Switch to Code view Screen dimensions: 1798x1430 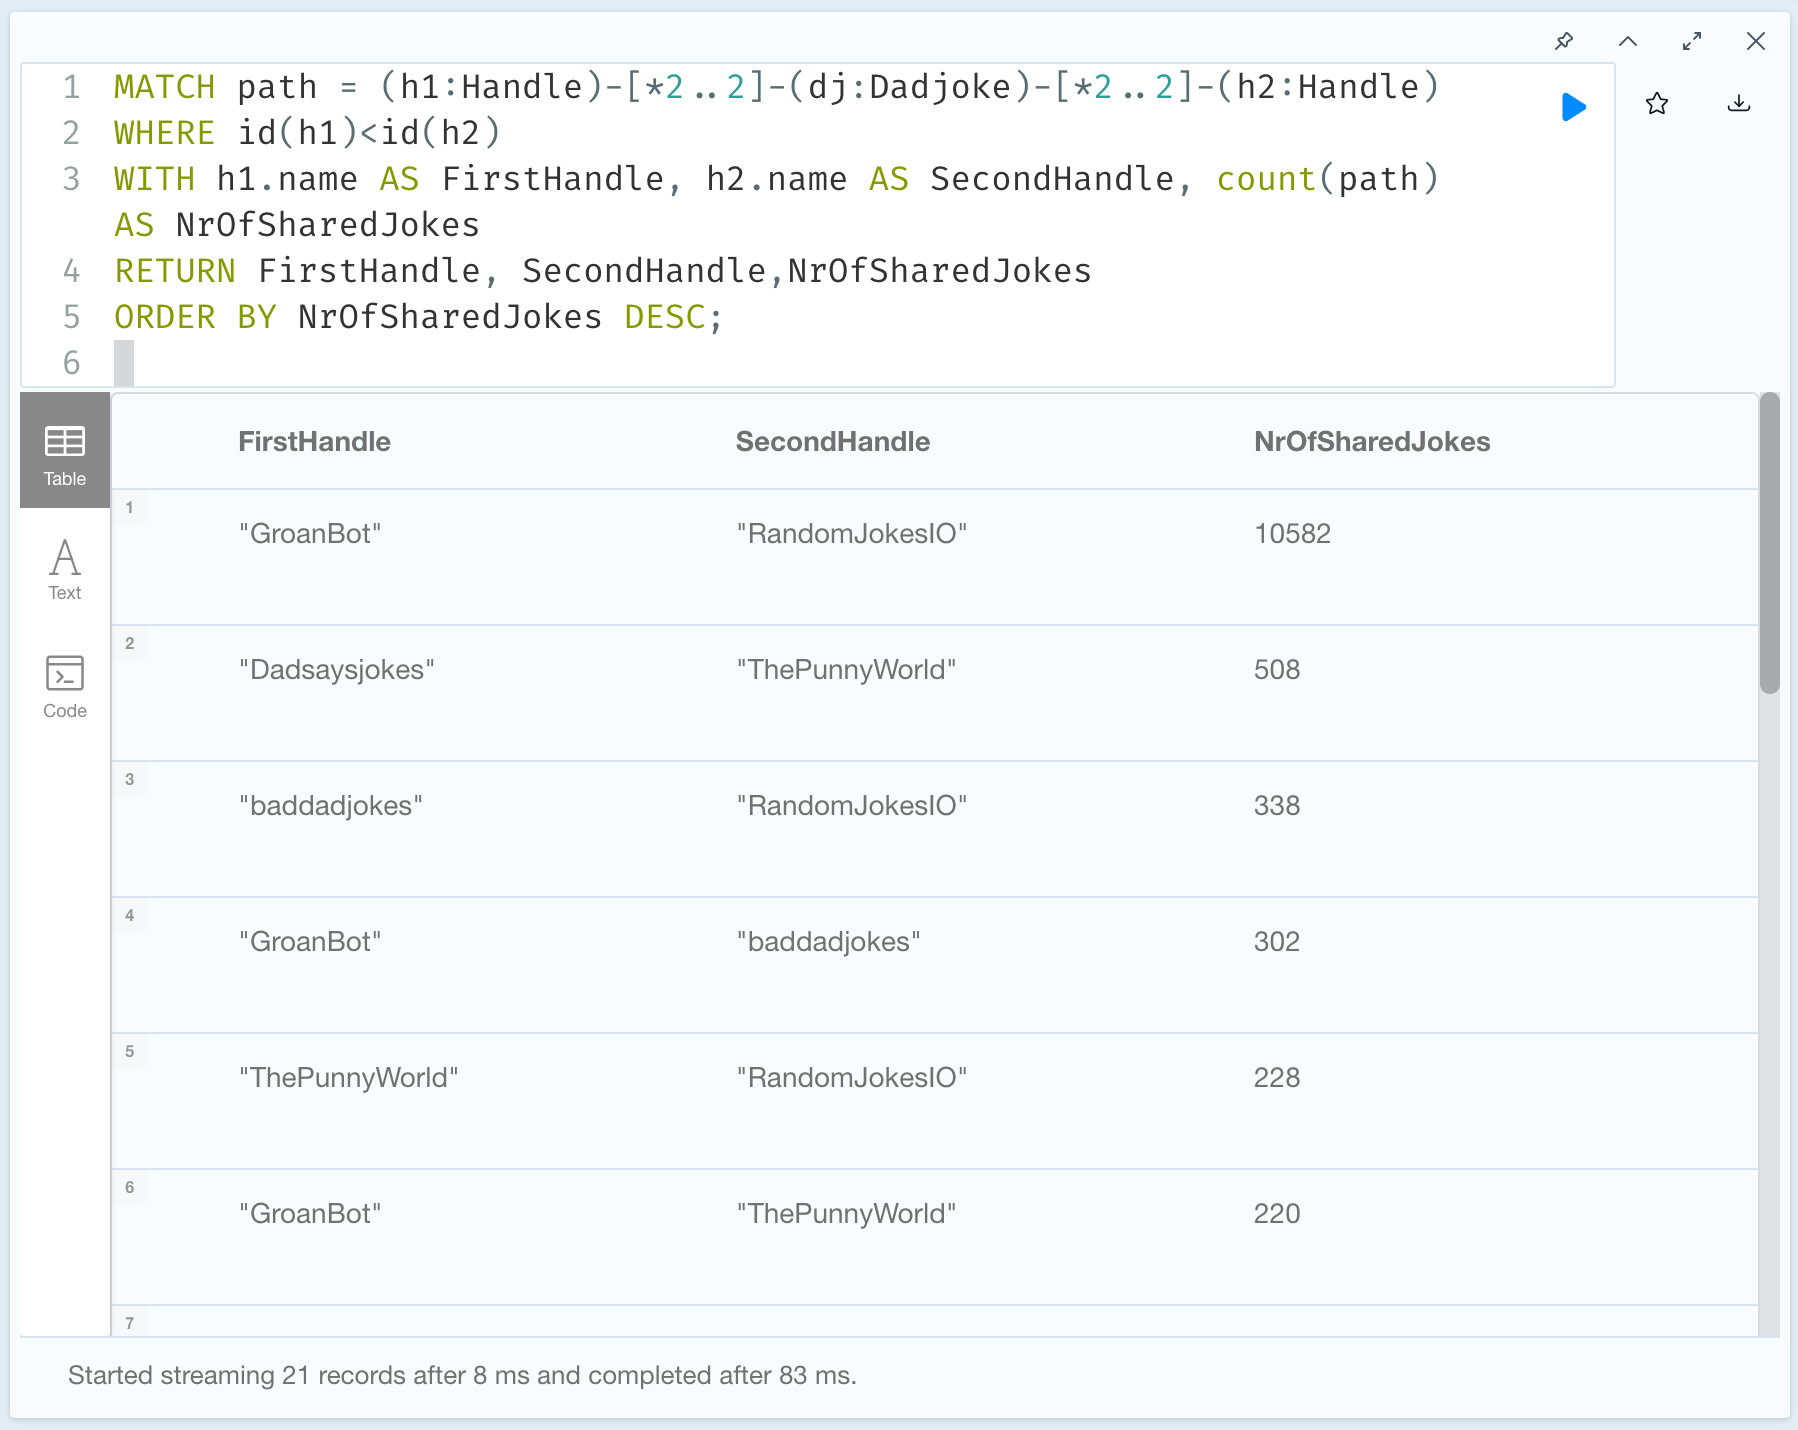click(x=65, y=686)
